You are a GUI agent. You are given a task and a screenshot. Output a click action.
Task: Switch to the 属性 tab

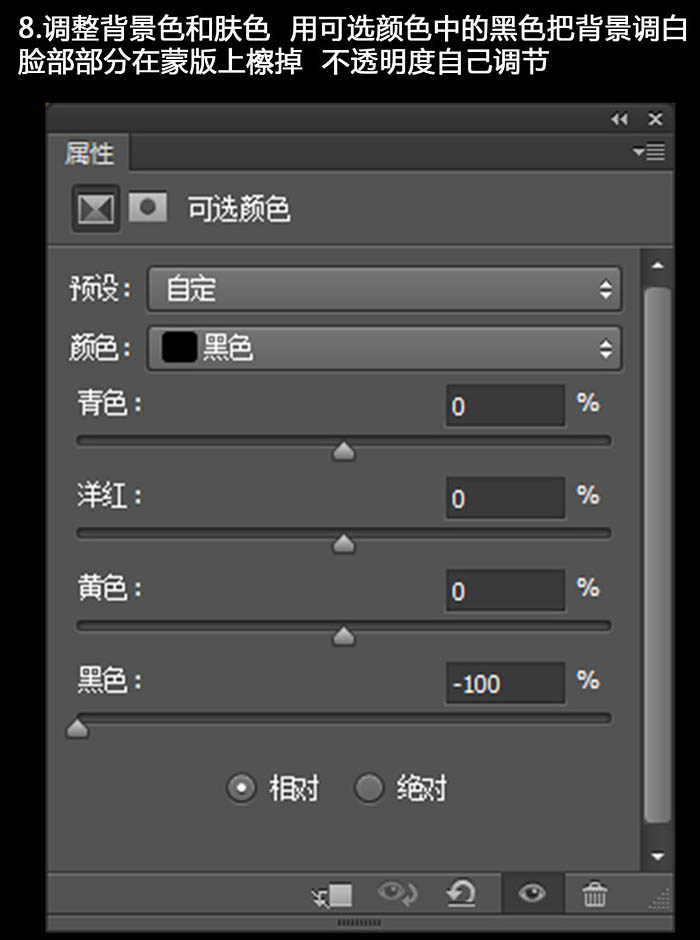[89, 153]
